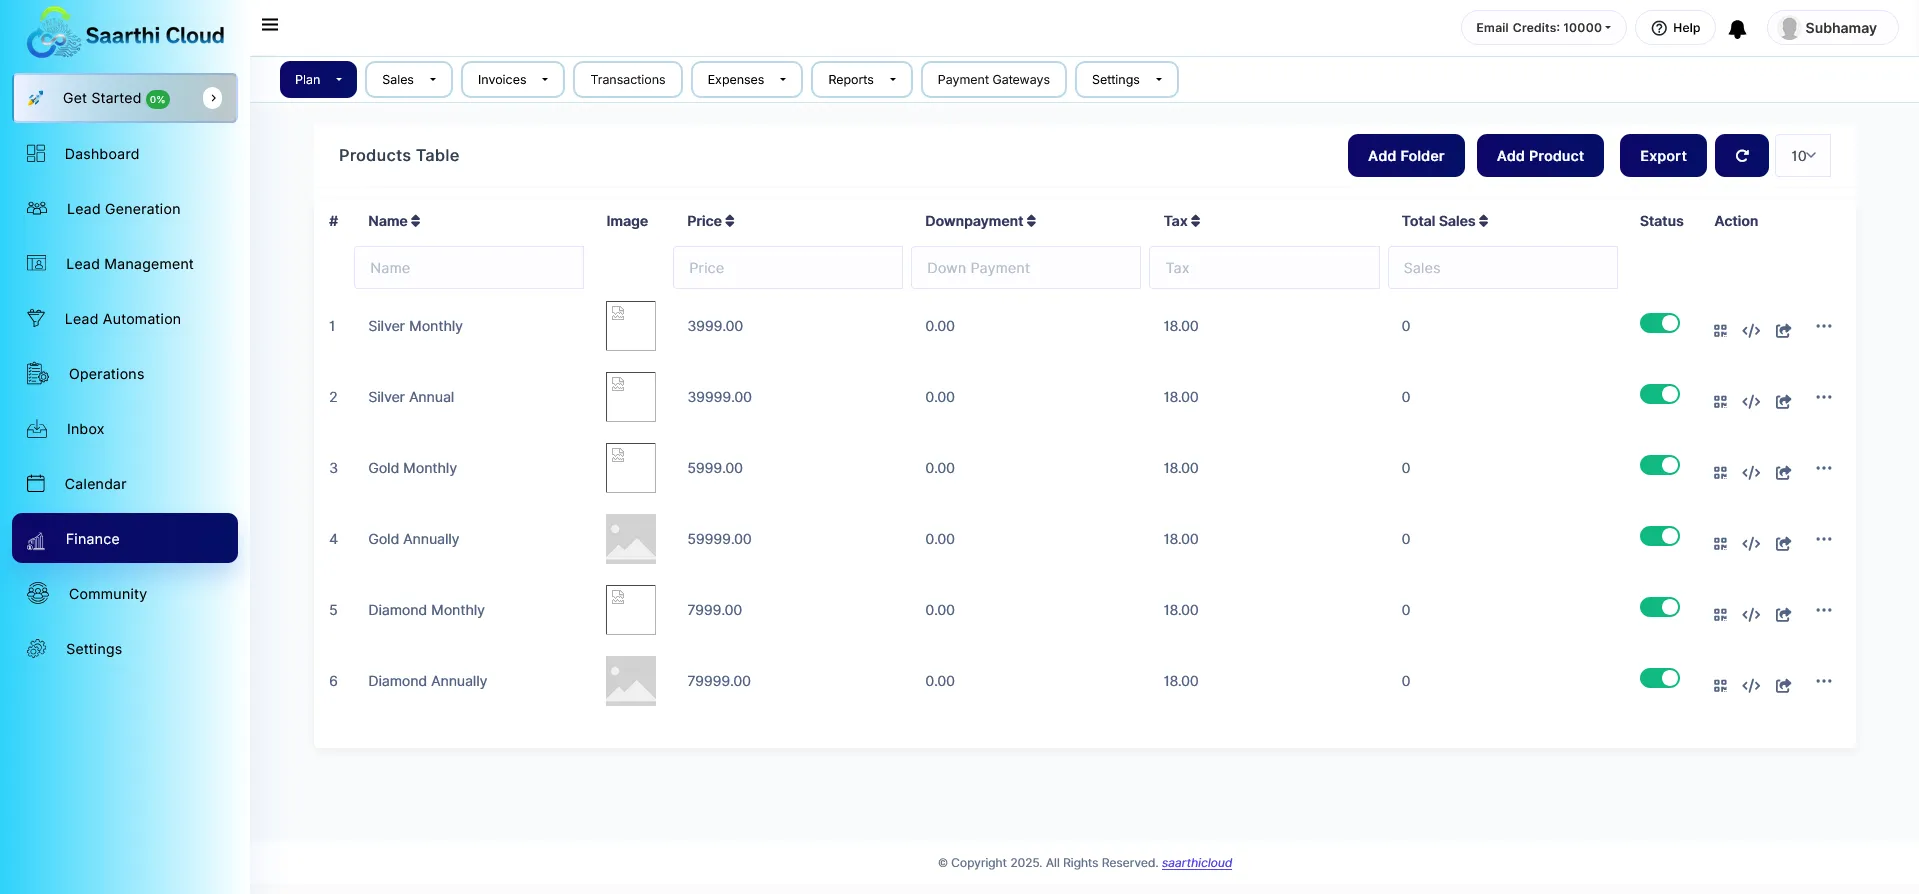Screen dimensions: 1919x894
Task: Click share icon for Gold Monthly row
Action: pyautogui.click(x=1783, y=473)
